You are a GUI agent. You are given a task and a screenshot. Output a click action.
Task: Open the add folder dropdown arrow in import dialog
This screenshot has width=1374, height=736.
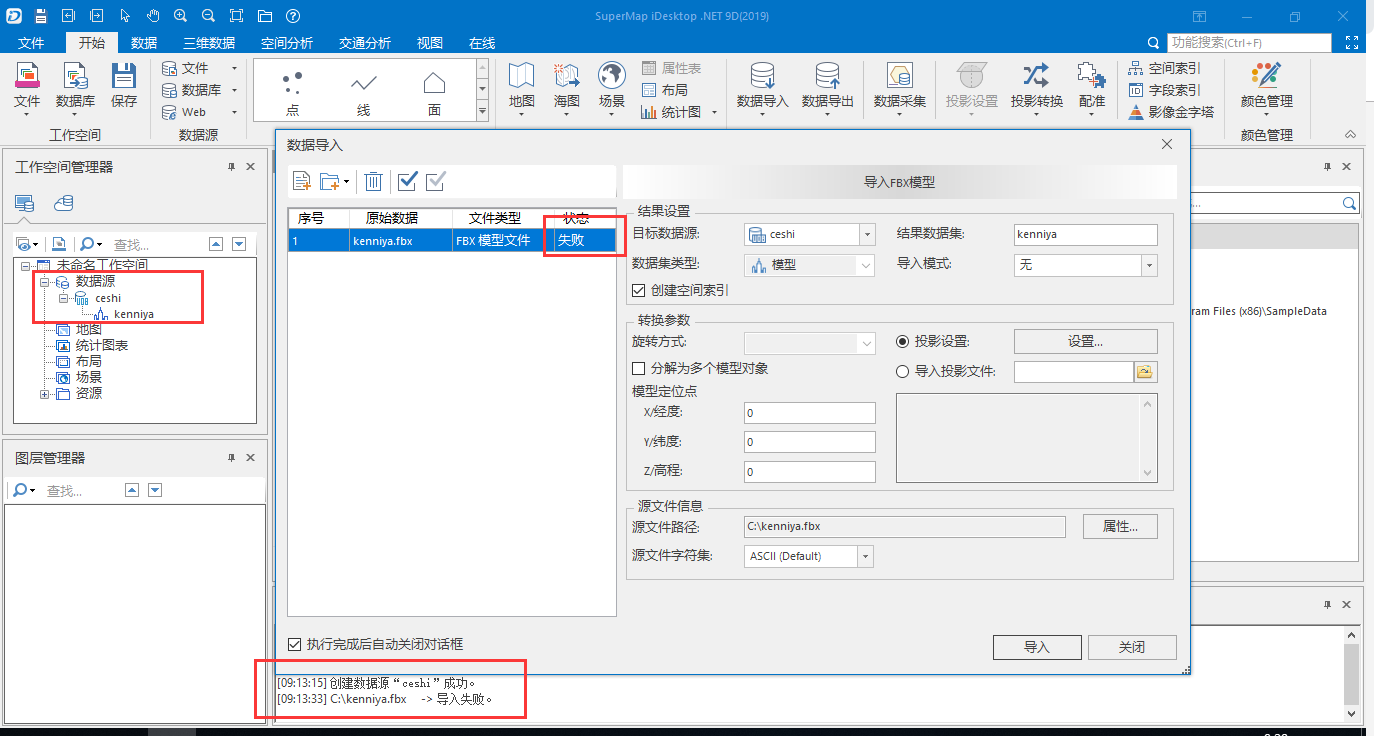346,182
